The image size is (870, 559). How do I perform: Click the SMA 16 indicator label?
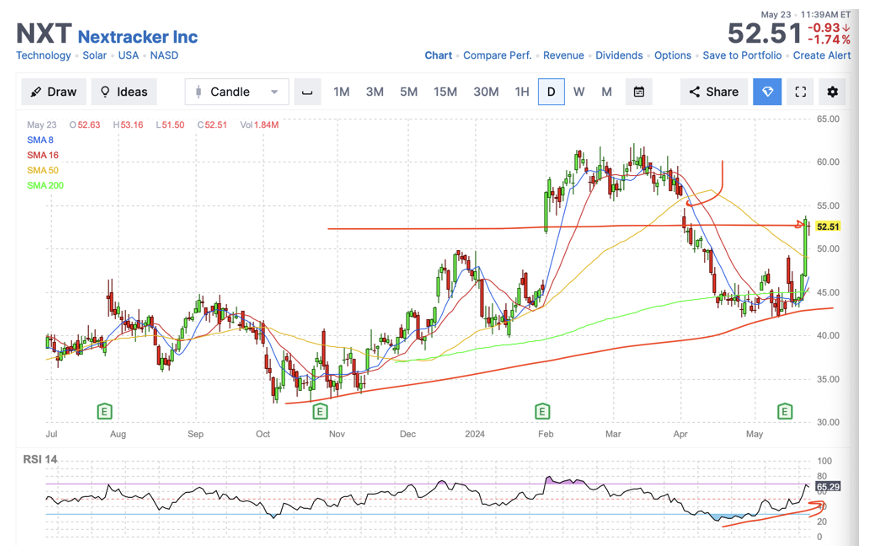[43, 155]
